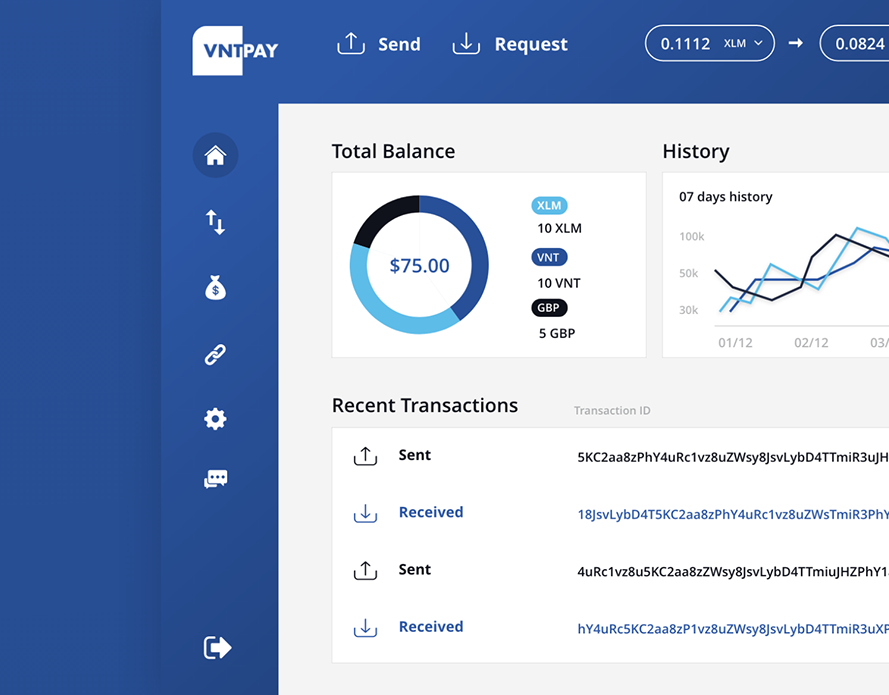Open transaction ID hY4uRc5KC2aa8zP1vz8u
The height and width of the screenshot is (695, 889).
click(x=733, y=629)
